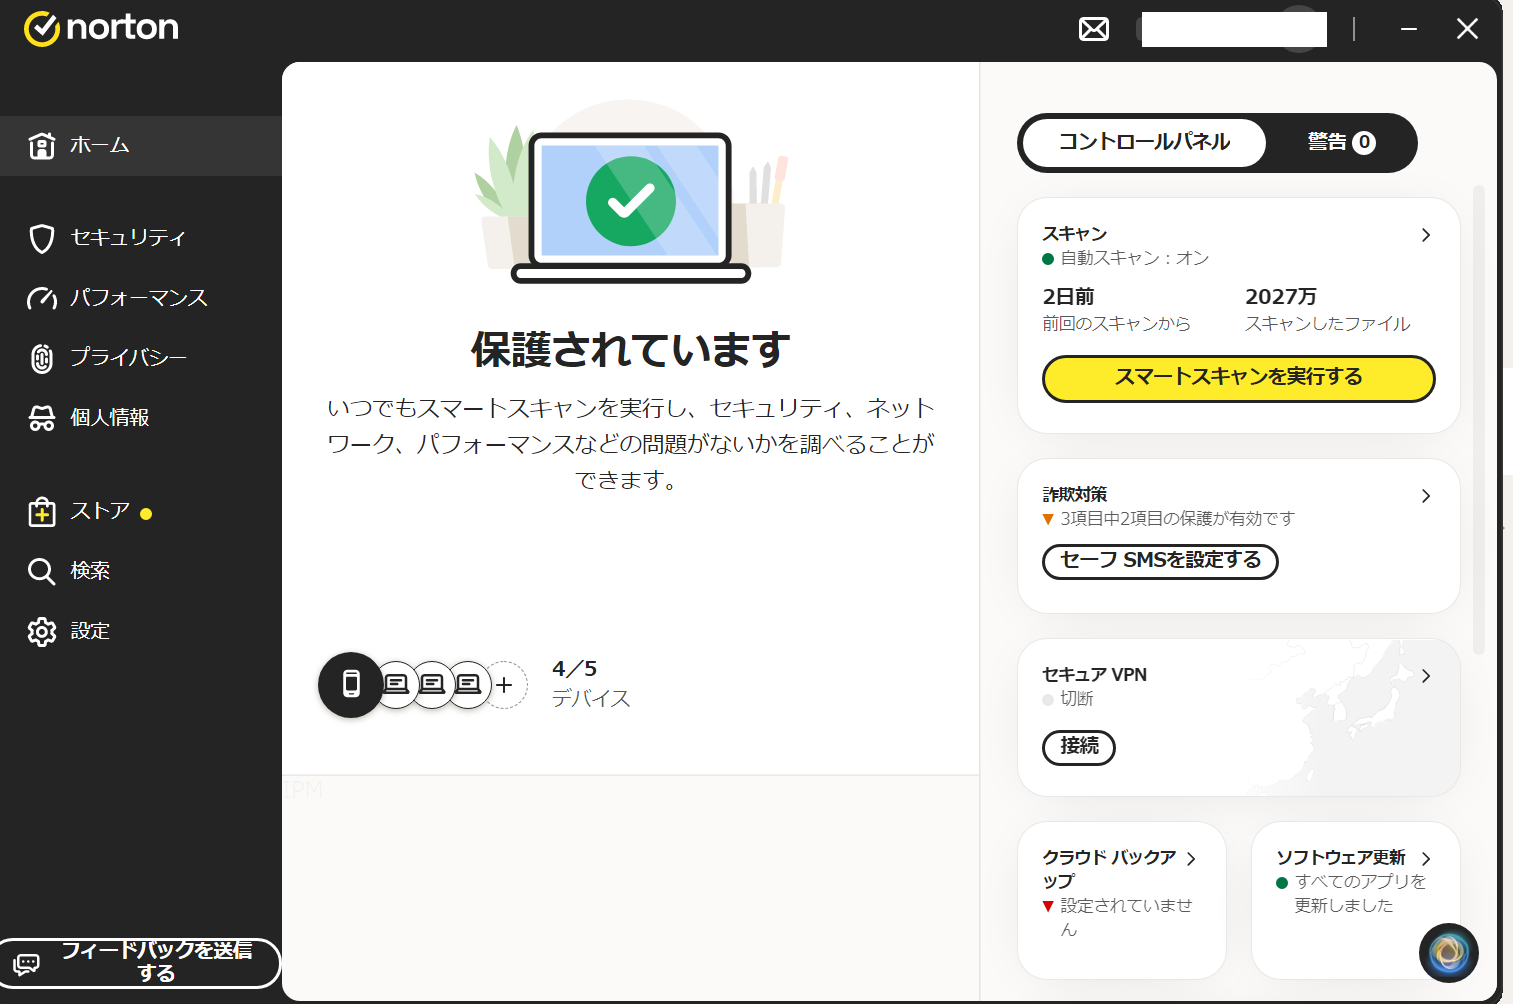Image resolution: width=1513 pixels, height=1004 pixels.
Task: Open the mail envelope icon
Action: [1094, 29]
